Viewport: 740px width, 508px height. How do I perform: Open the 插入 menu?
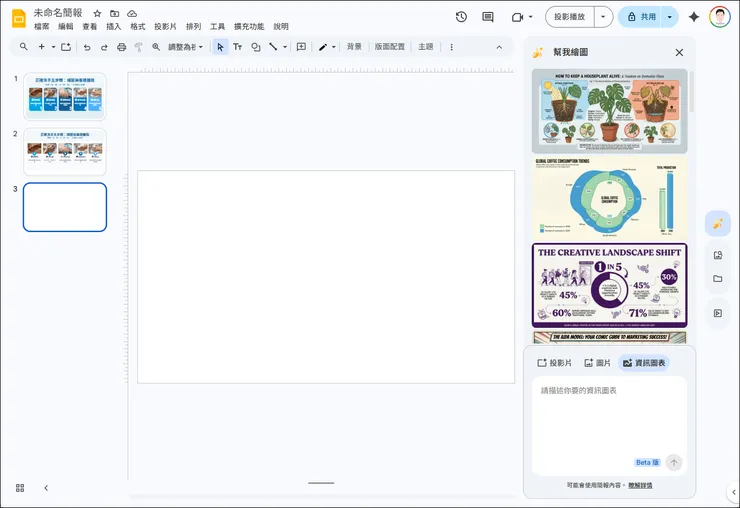point(113,26)
